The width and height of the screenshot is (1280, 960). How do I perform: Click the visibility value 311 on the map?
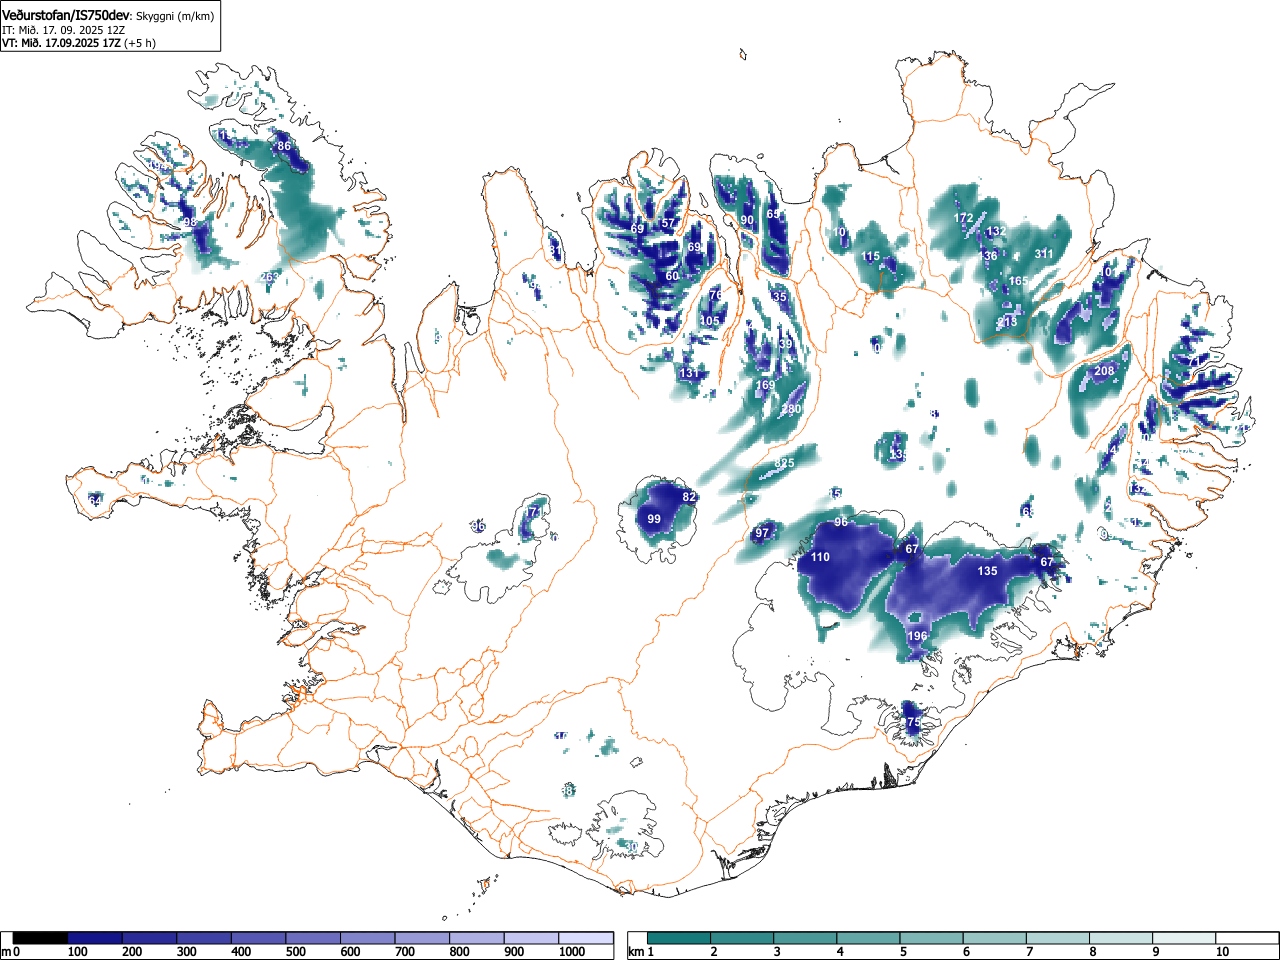[1044, 253]
